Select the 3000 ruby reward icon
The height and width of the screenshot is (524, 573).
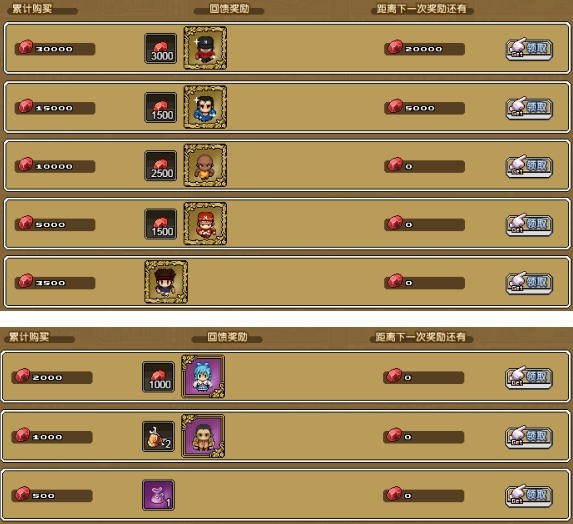tap(160, 49)
